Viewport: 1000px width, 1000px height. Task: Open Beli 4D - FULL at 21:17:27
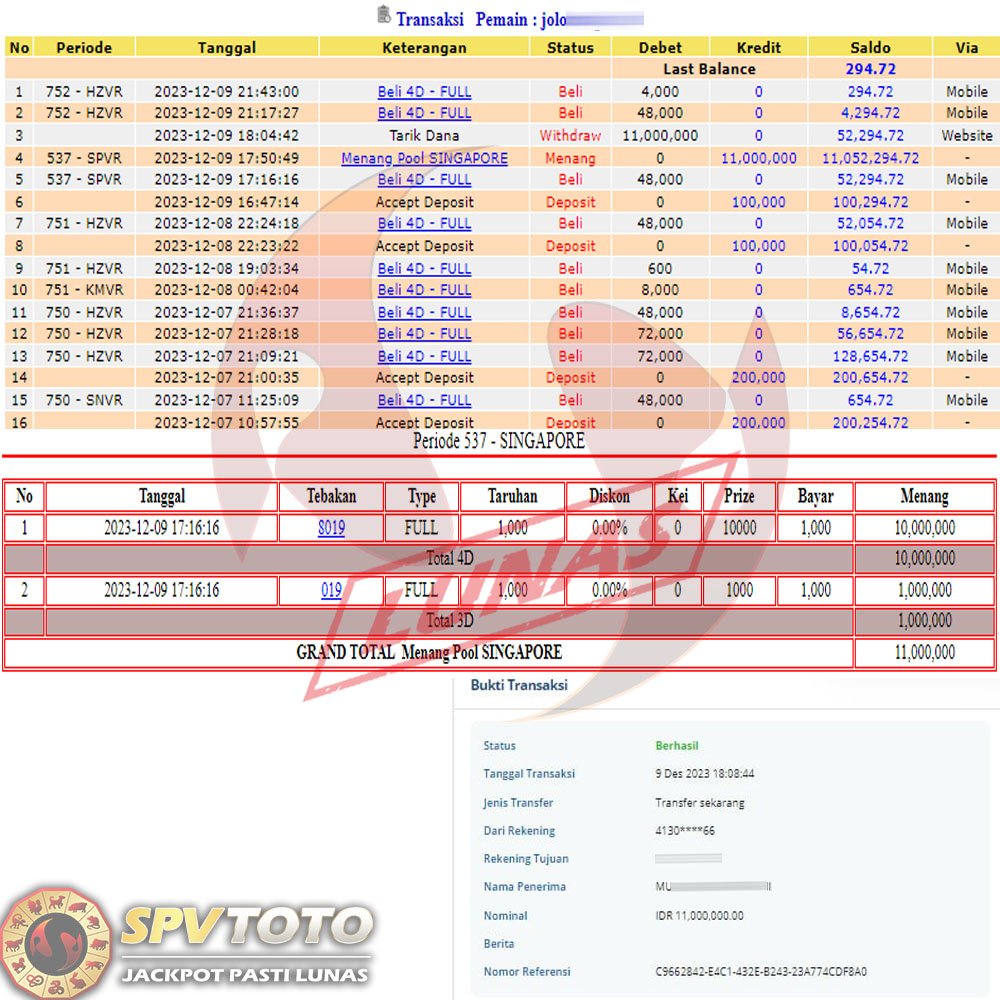tap(424, 113)
